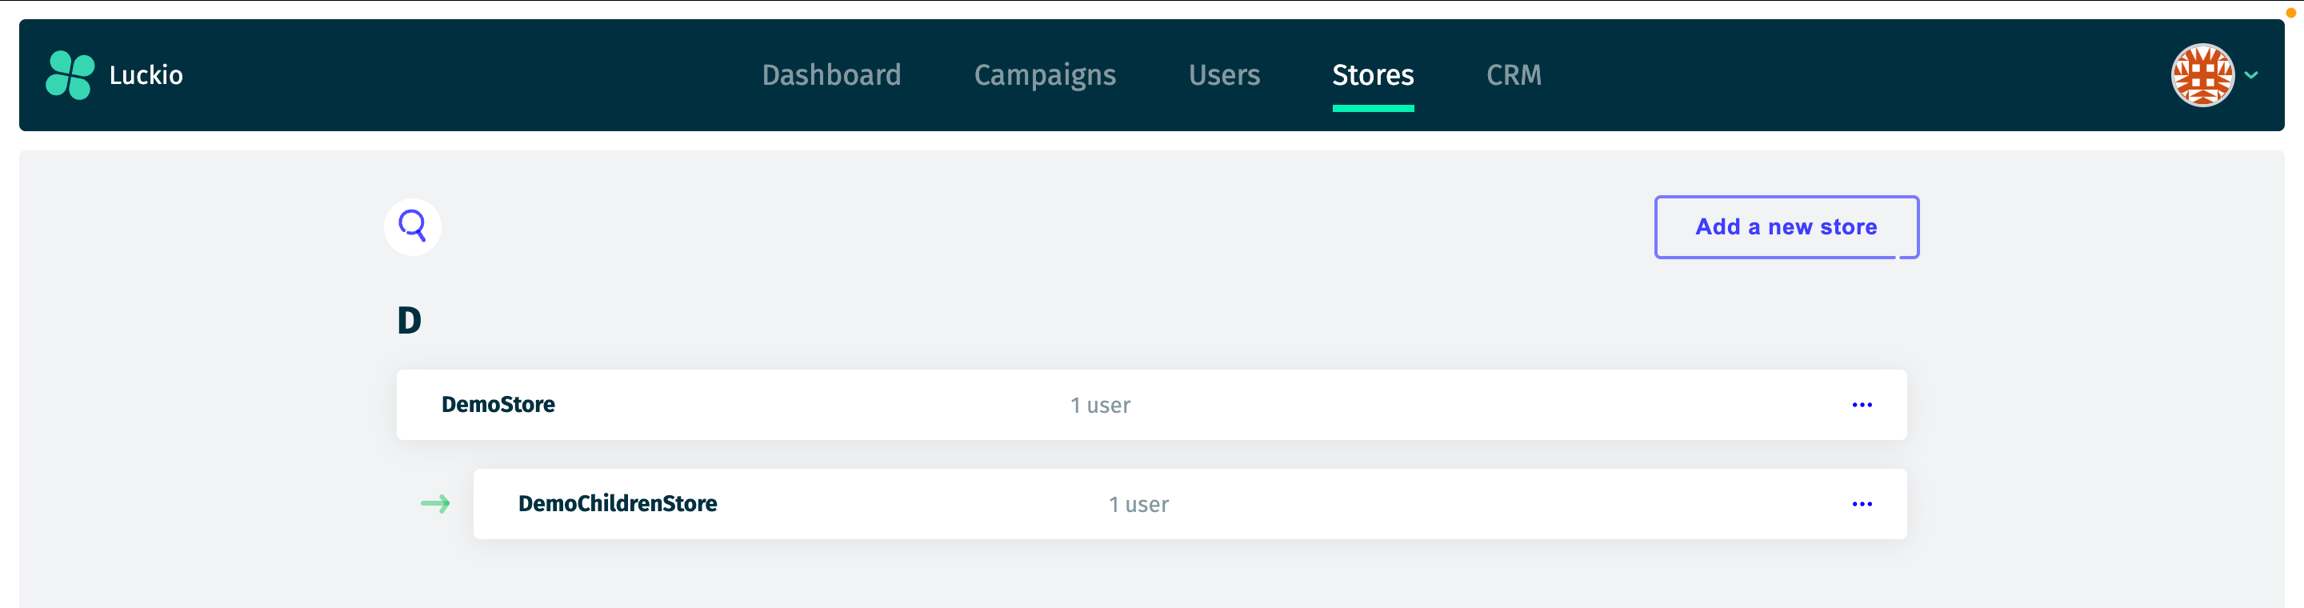Click the D section heading letter
Viewport: 2304px width, 608px height.
click(x=409, y=321)
